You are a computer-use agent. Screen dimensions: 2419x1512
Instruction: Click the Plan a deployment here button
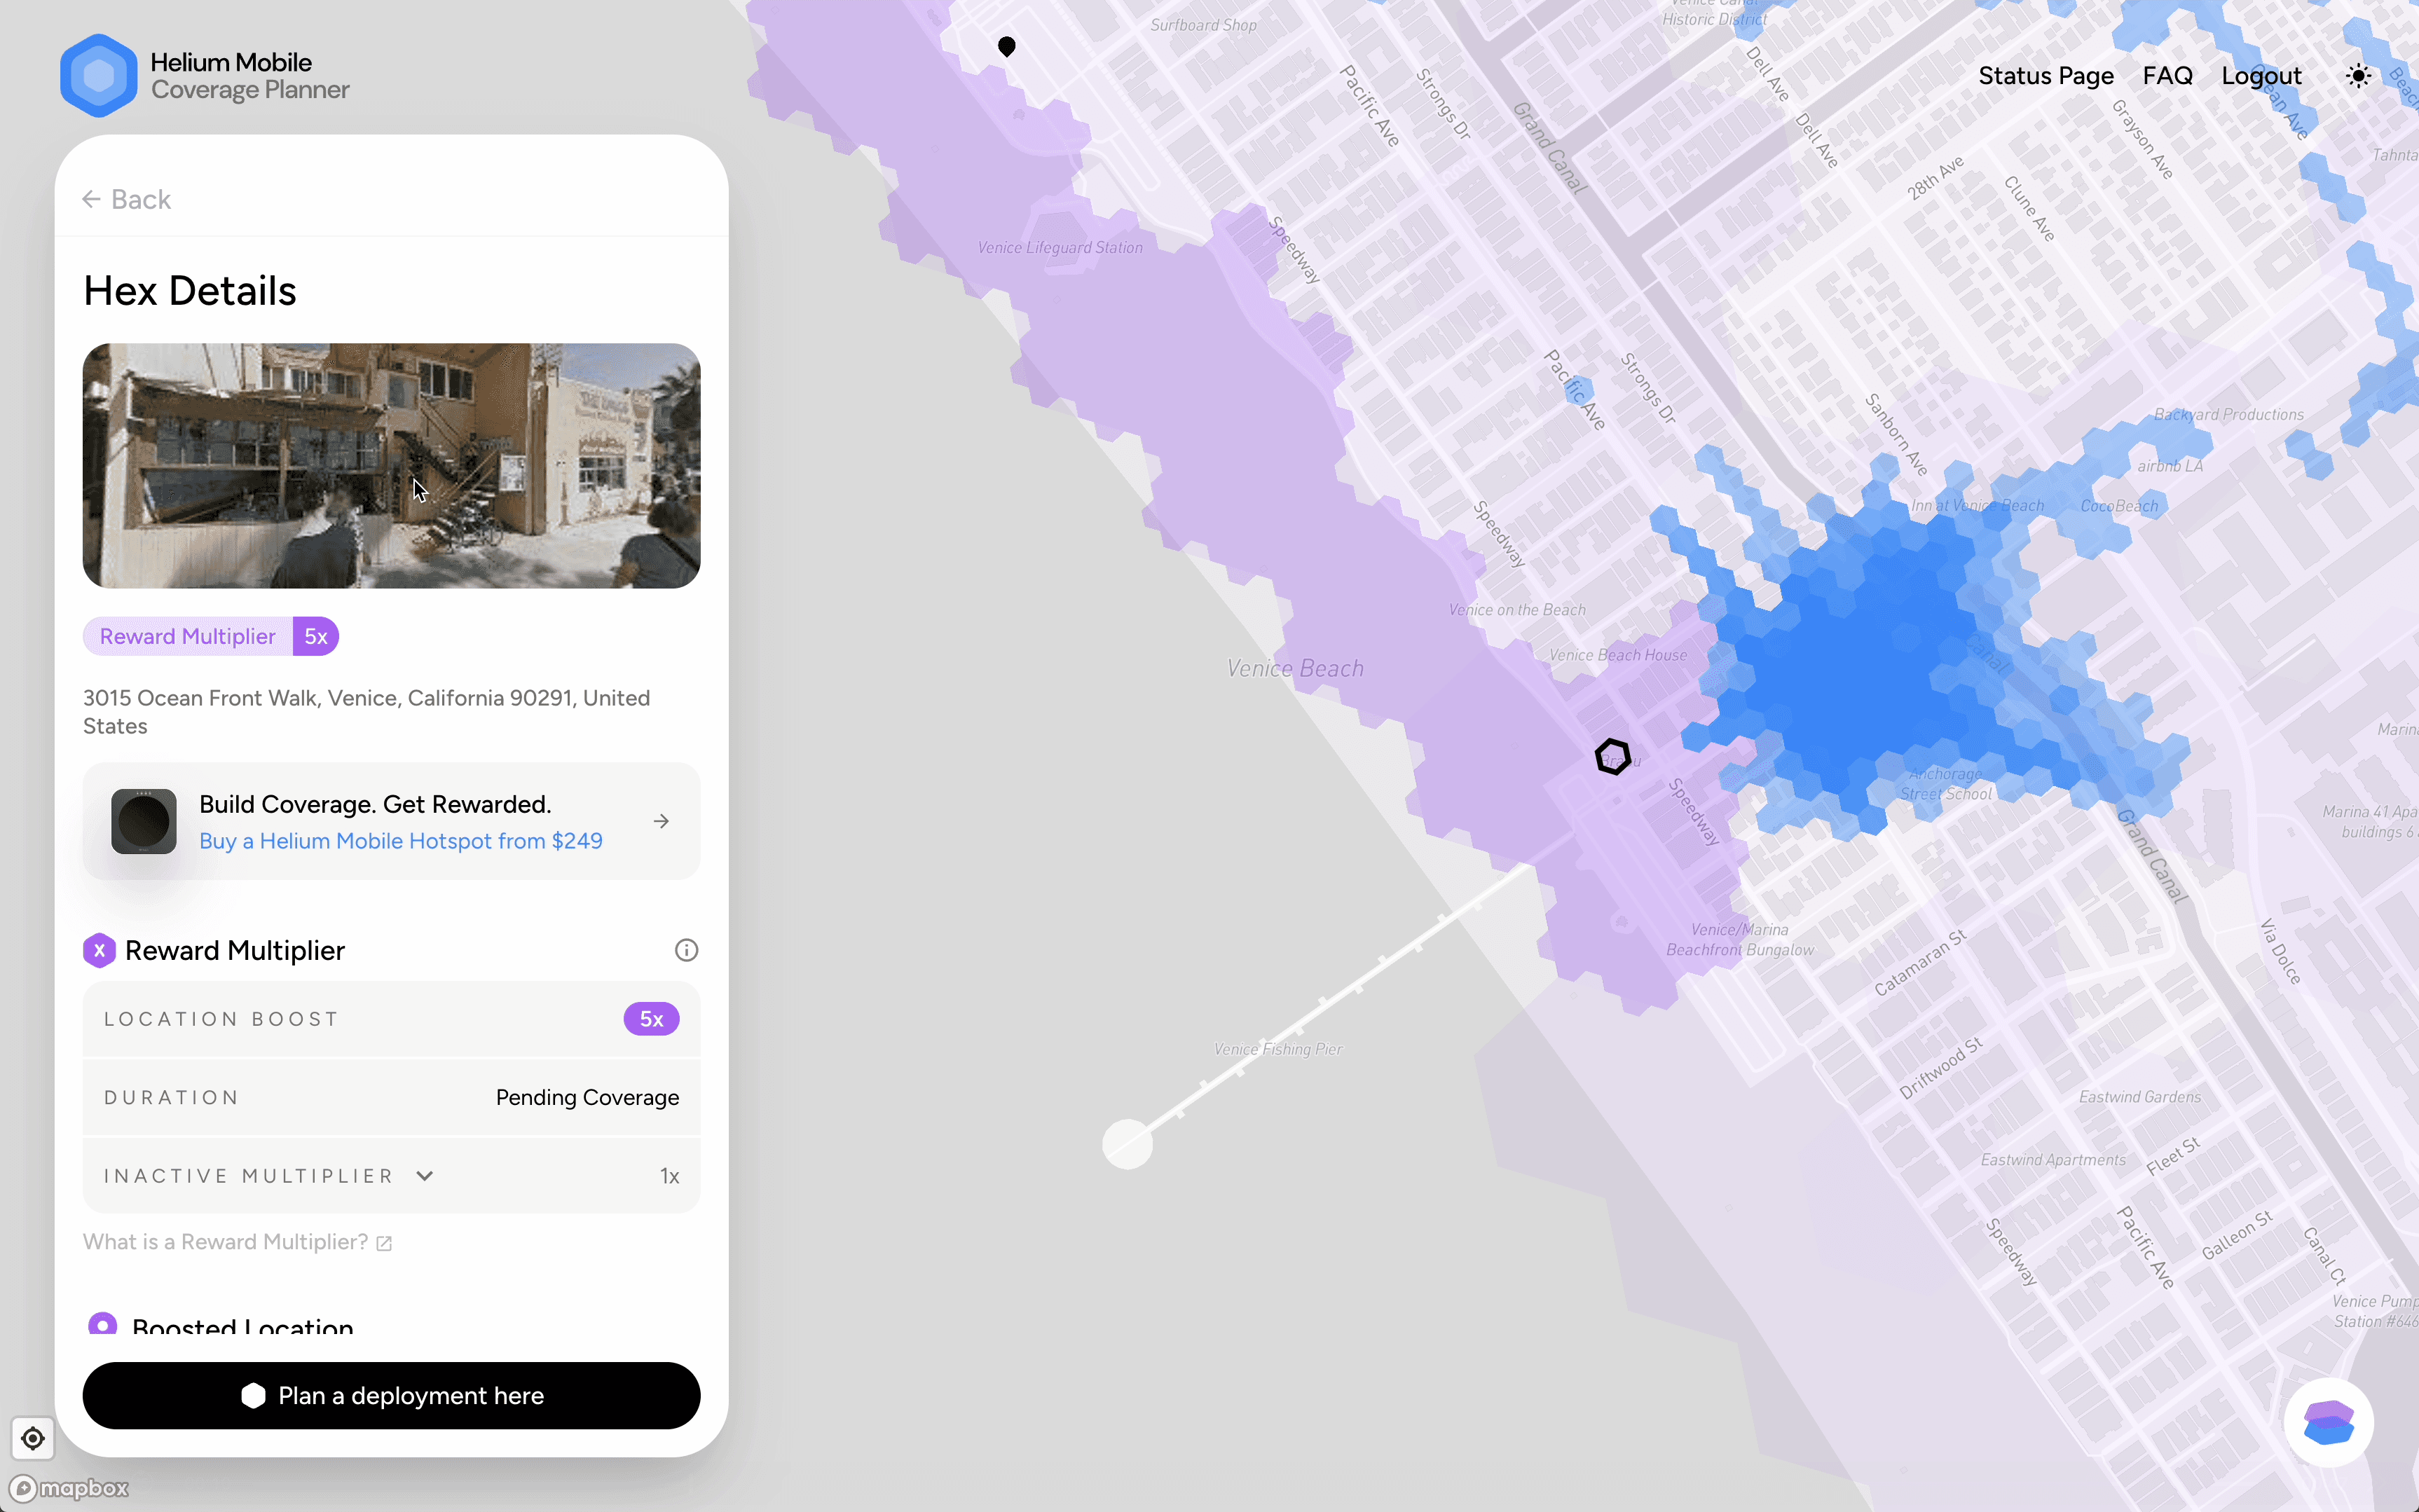(x=391, y=1395)
